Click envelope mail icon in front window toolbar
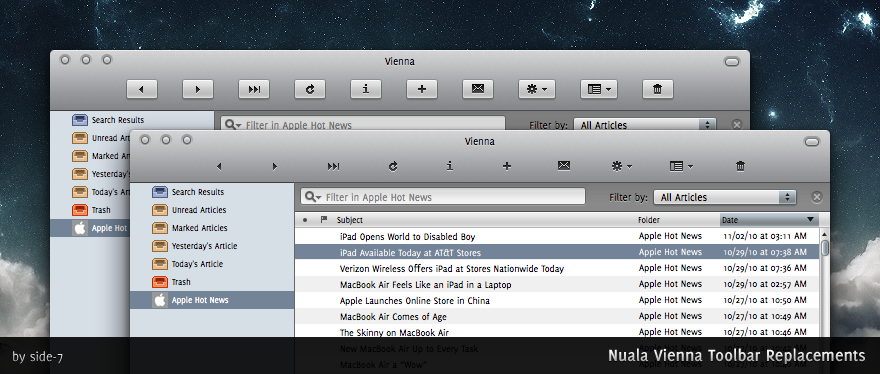The height and width of the screenshot is (374, 880). [564, 166]
